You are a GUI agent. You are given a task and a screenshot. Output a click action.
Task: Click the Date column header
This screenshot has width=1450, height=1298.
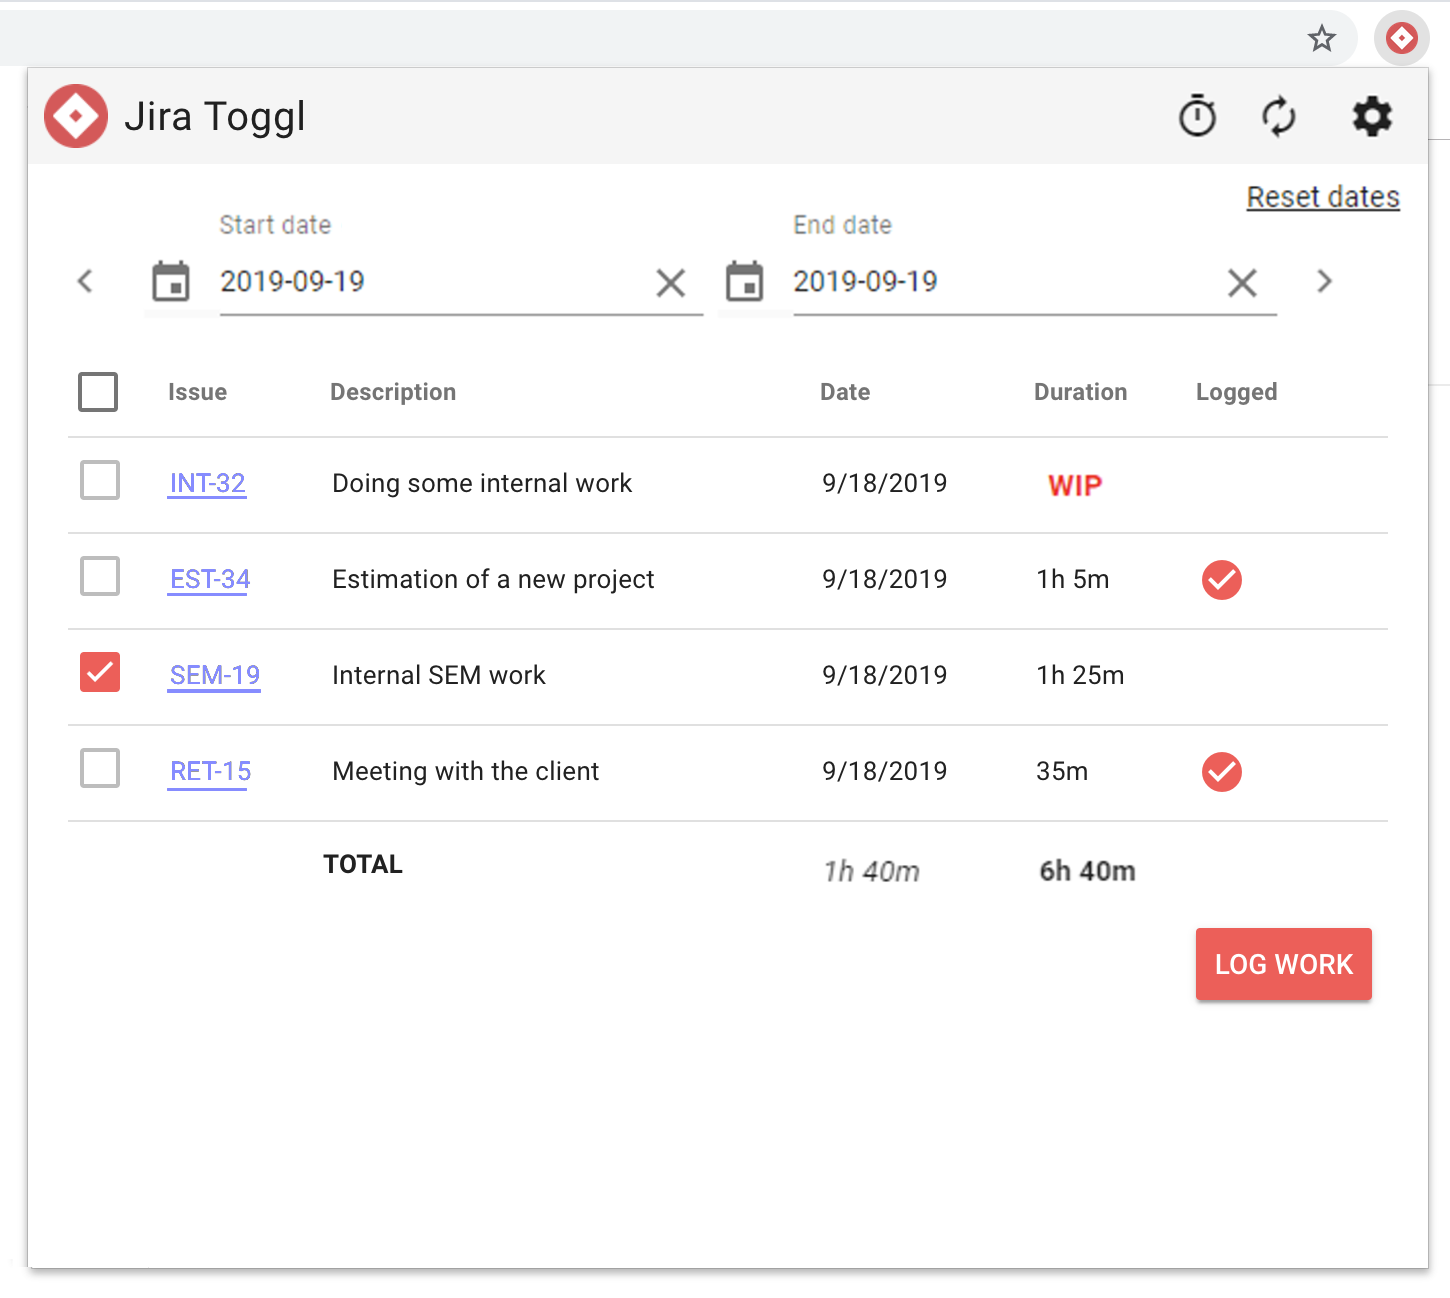[x=845, y=392]
